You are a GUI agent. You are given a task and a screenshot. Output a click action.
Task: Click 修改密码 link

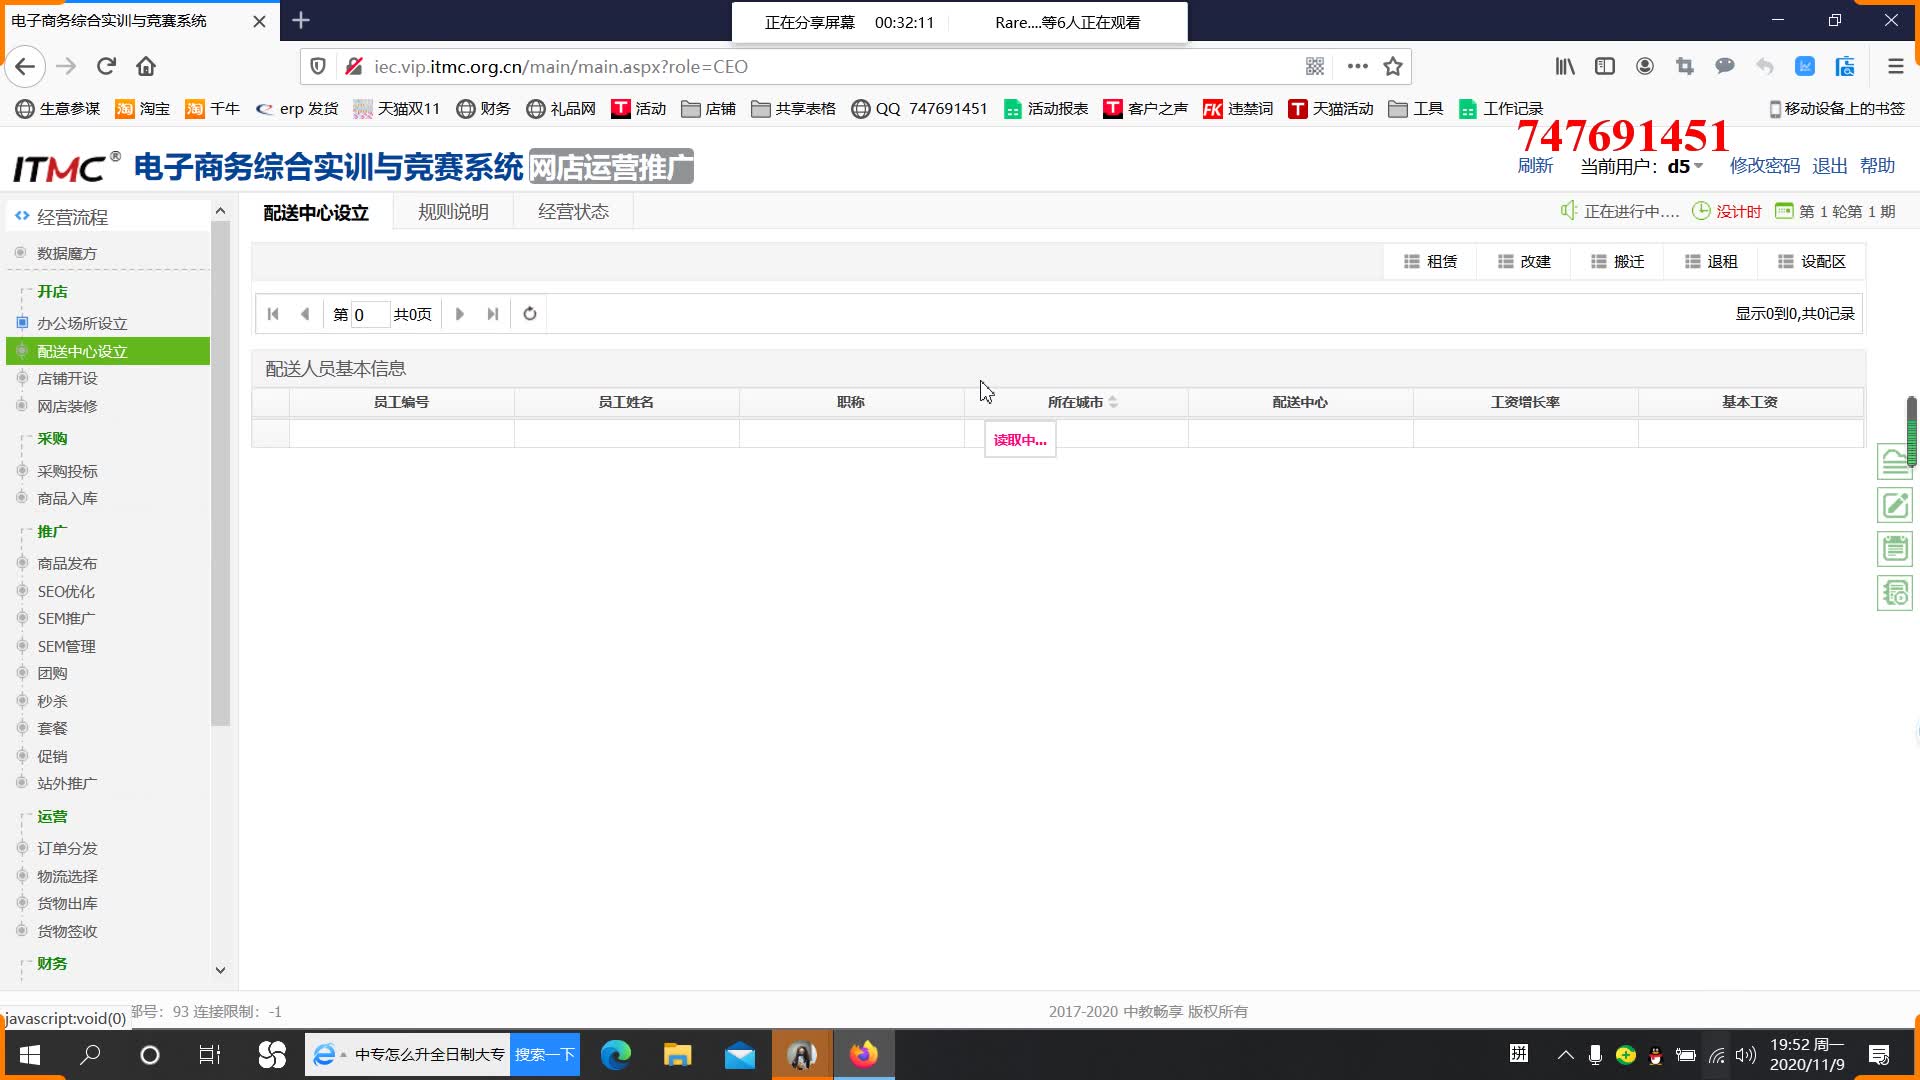1764,166
